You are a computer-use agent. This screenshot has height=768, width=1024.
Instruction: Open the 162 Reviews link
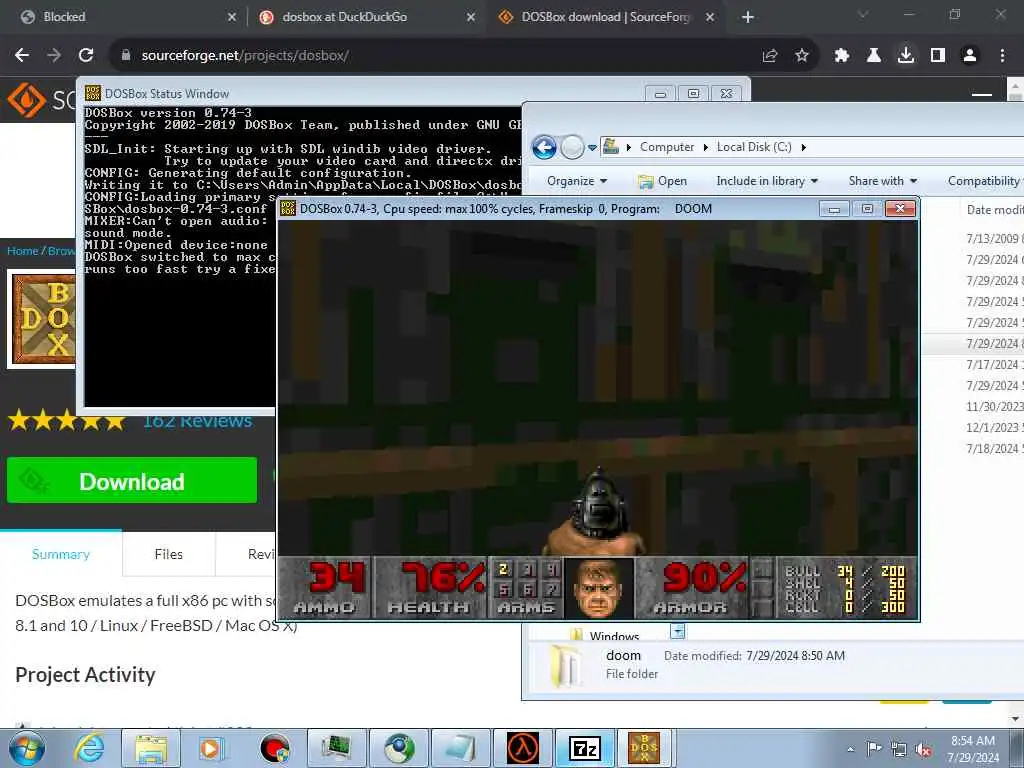coord(197,421)
